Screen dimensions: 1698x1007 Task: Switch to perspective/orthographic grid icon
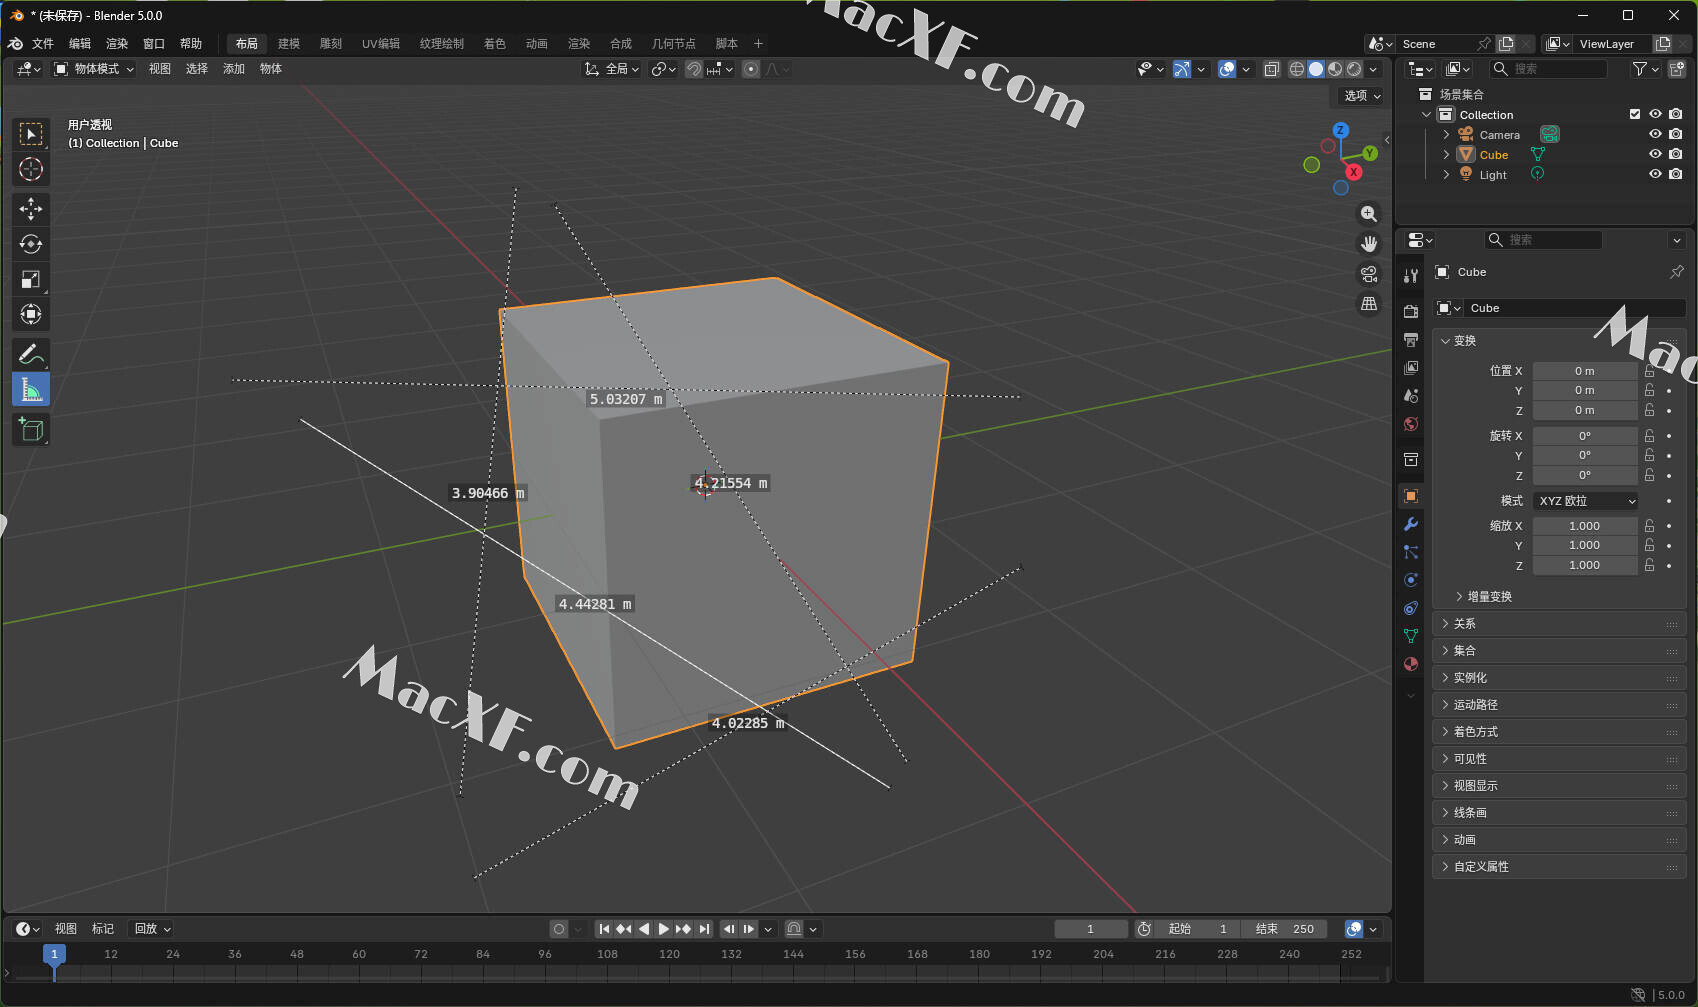(1369, 304)
